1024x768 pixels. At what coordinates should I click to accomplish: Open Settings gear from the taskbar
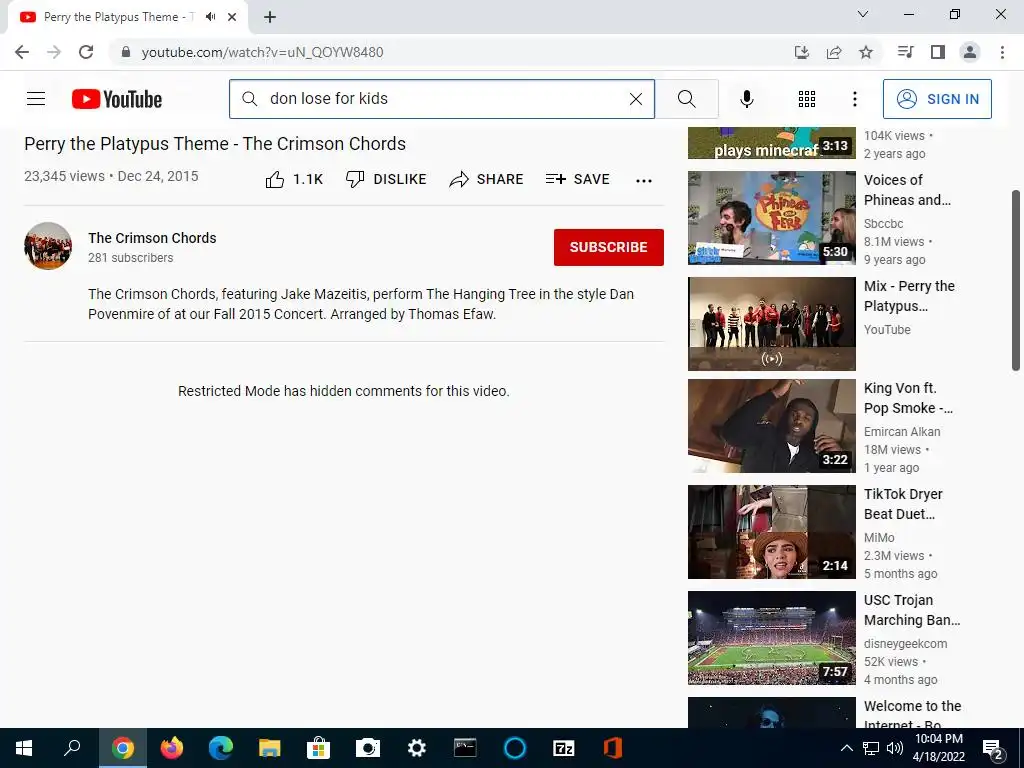tap(416, 748)
